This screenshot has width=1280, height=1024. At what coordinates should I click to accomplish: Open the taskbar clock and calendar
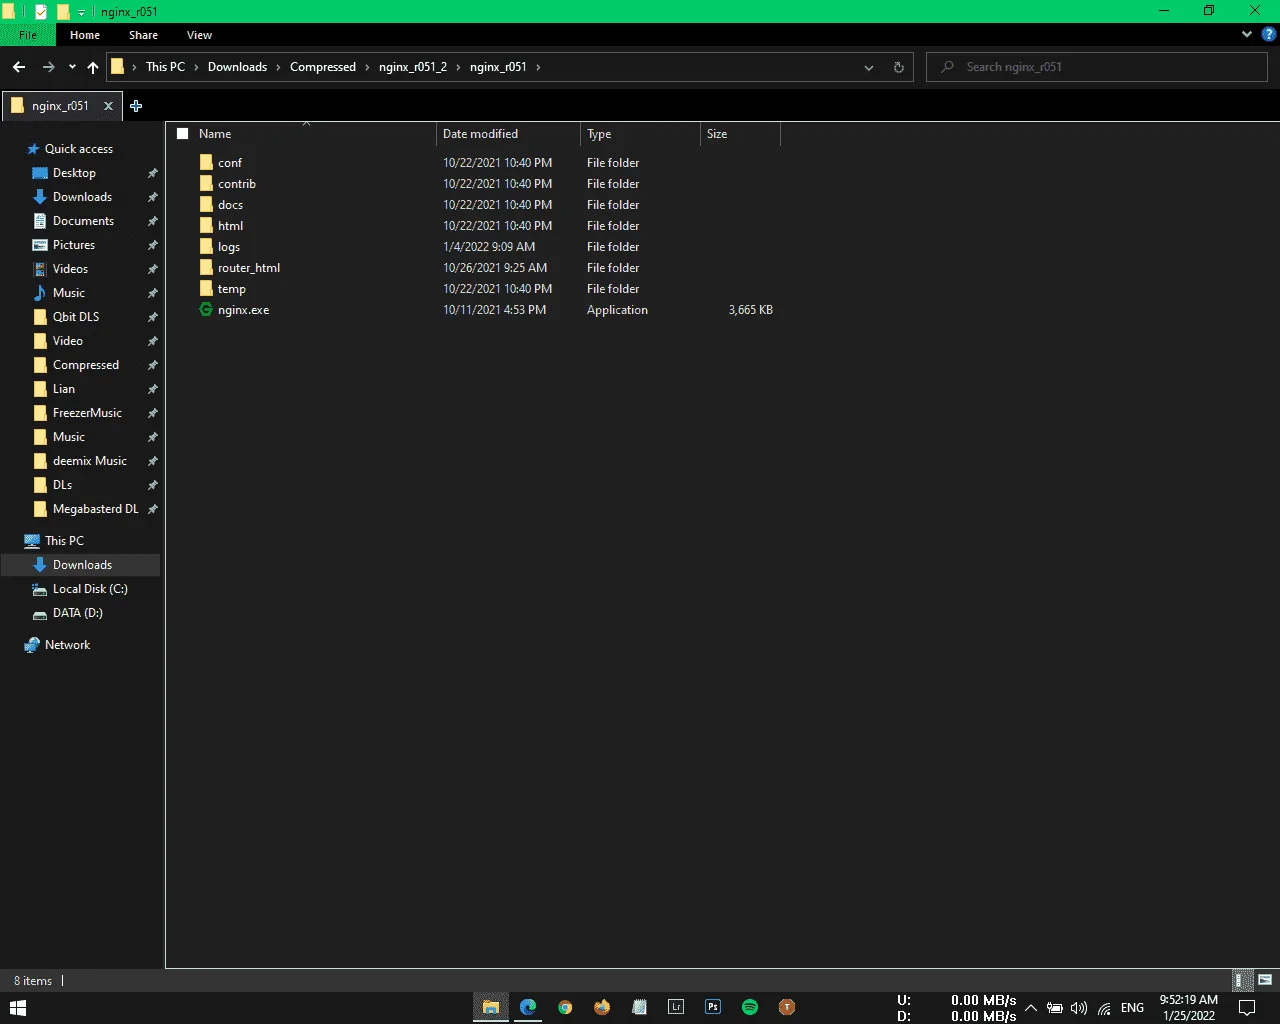(1189, 1007)
